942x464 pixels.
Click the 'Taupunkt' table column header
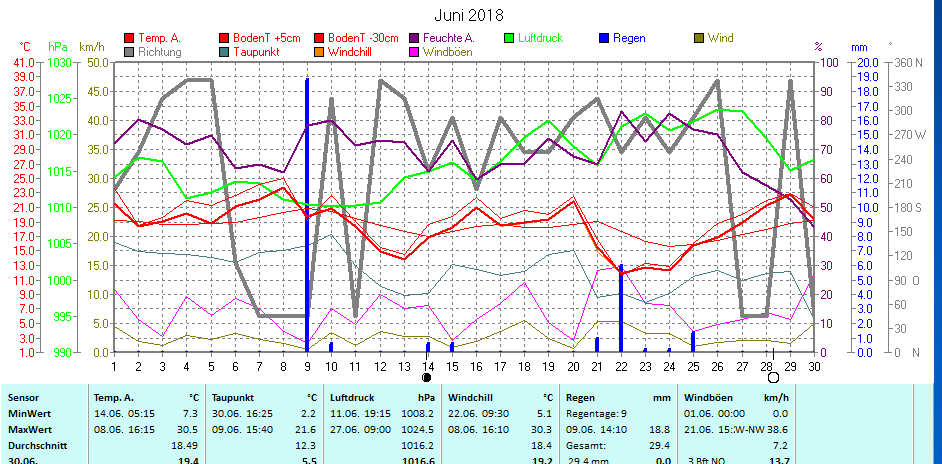tap(232, 398)
